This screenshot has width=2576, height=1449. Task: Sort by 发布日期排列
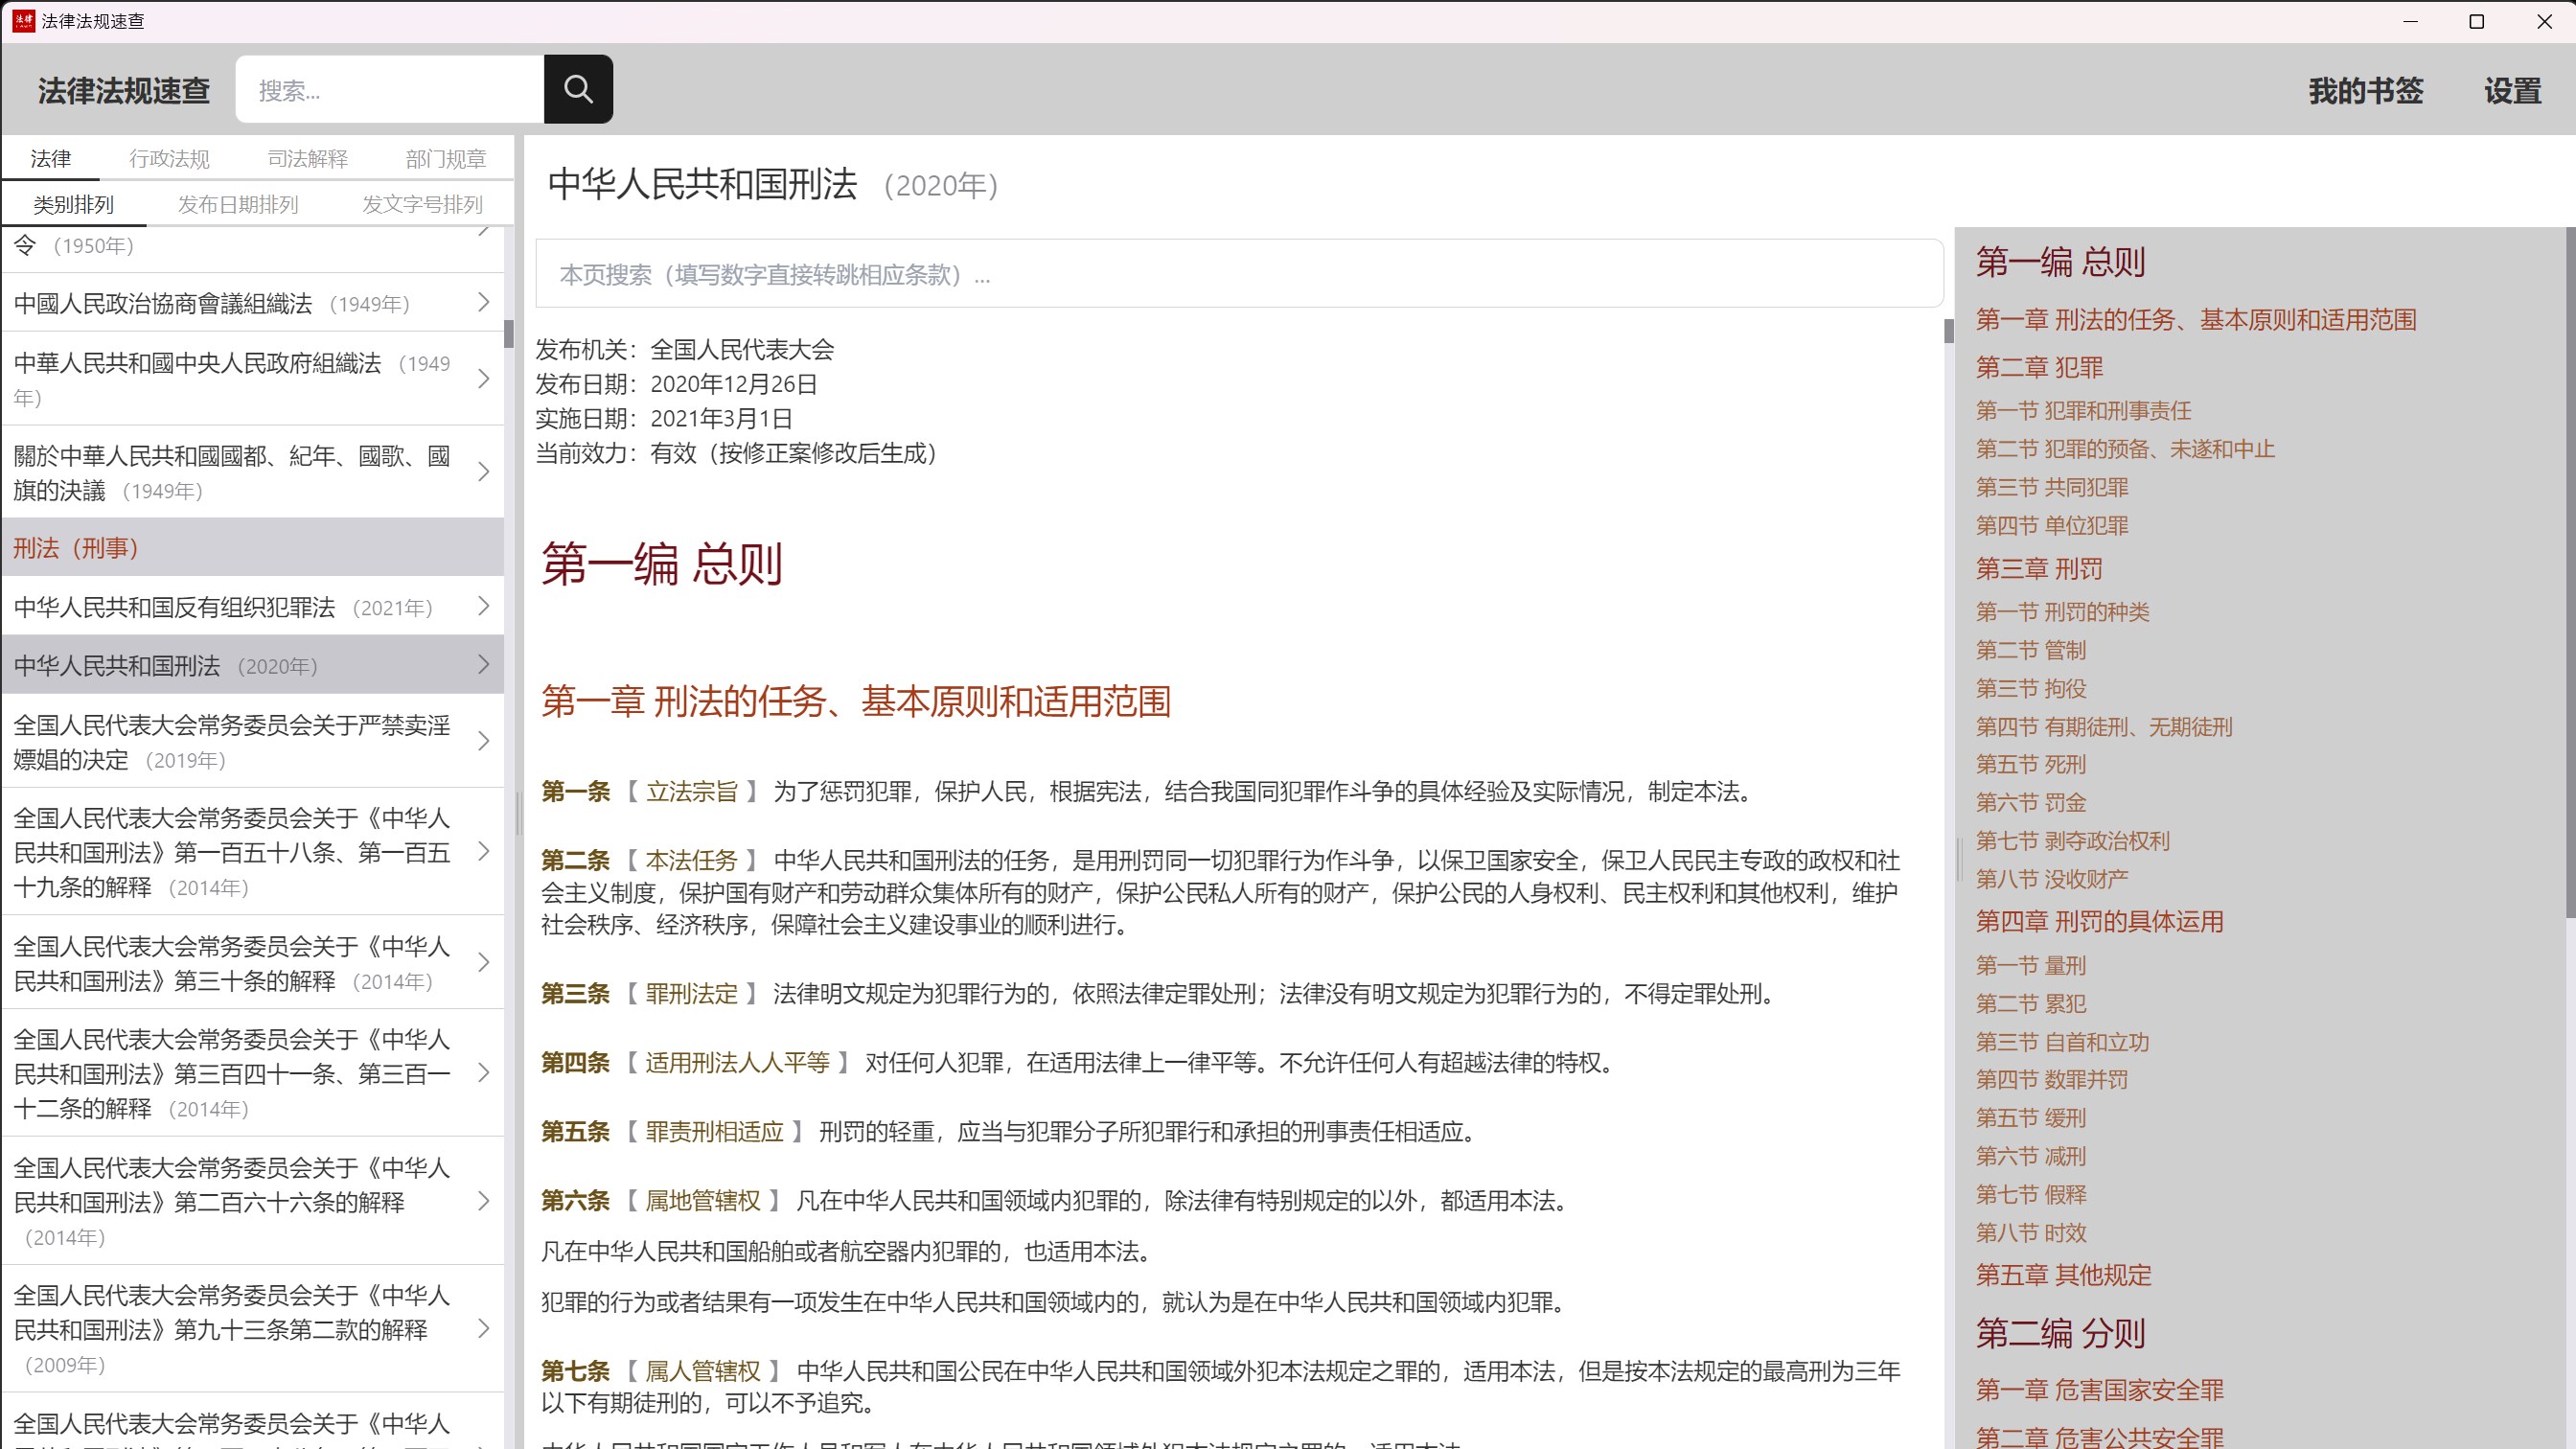(x=238, y=205)
